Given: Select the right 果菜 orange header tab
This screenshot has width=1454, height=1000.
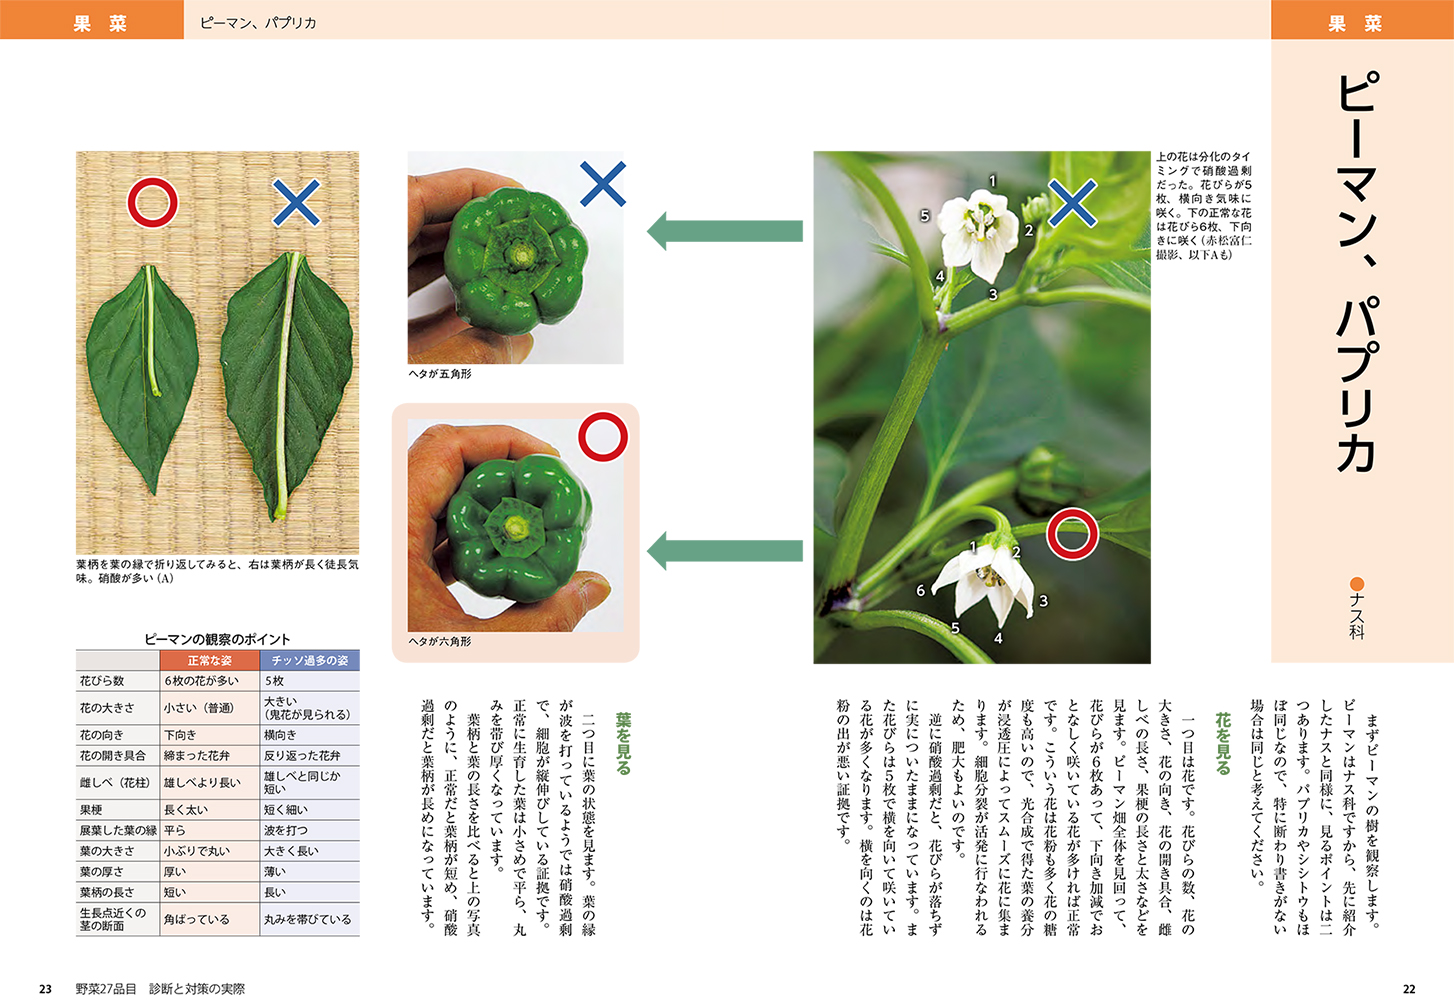Looking at the screenshot, I should pyautogui.click(x=1362, y=20).
